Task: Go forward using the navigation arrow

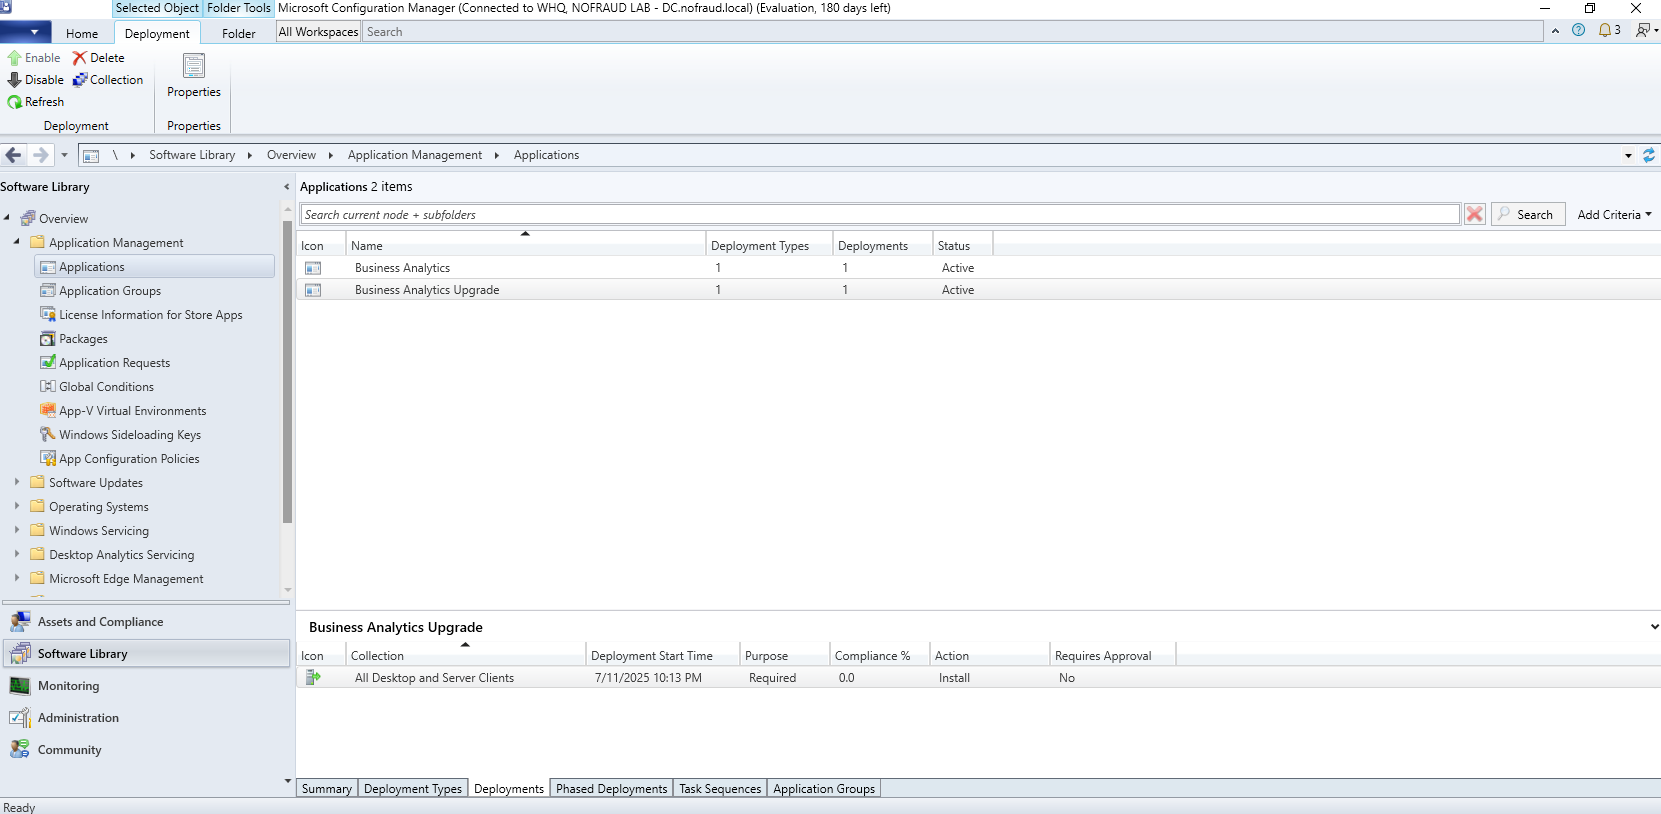Action: [x=40, y=155]
